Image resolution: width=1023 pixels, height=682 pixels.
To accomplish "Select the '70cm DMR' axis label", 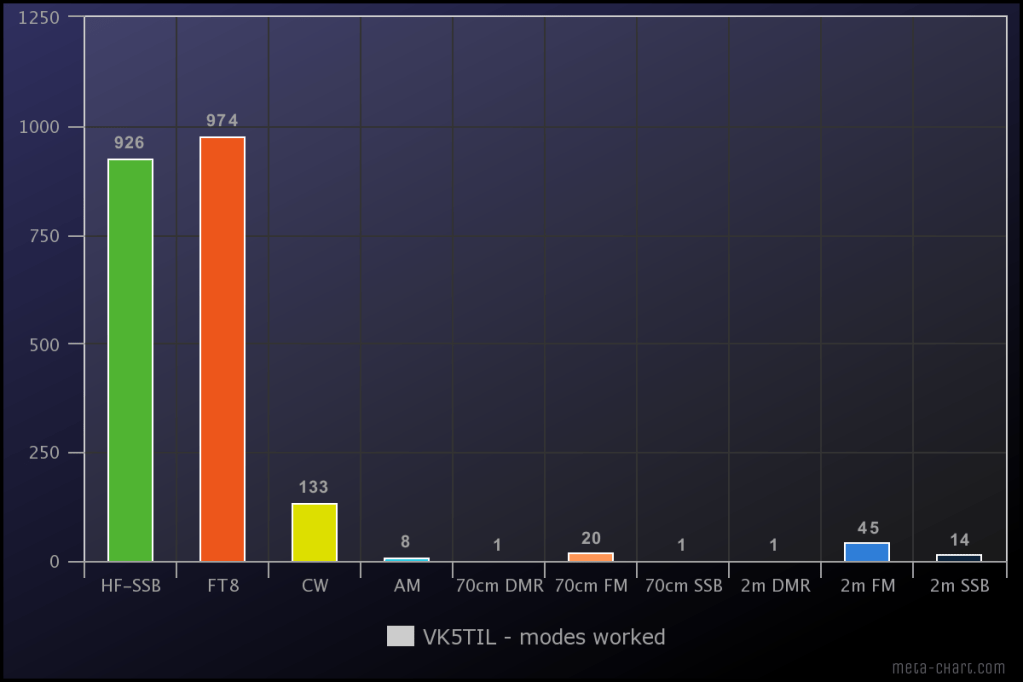I will point(498,586).
